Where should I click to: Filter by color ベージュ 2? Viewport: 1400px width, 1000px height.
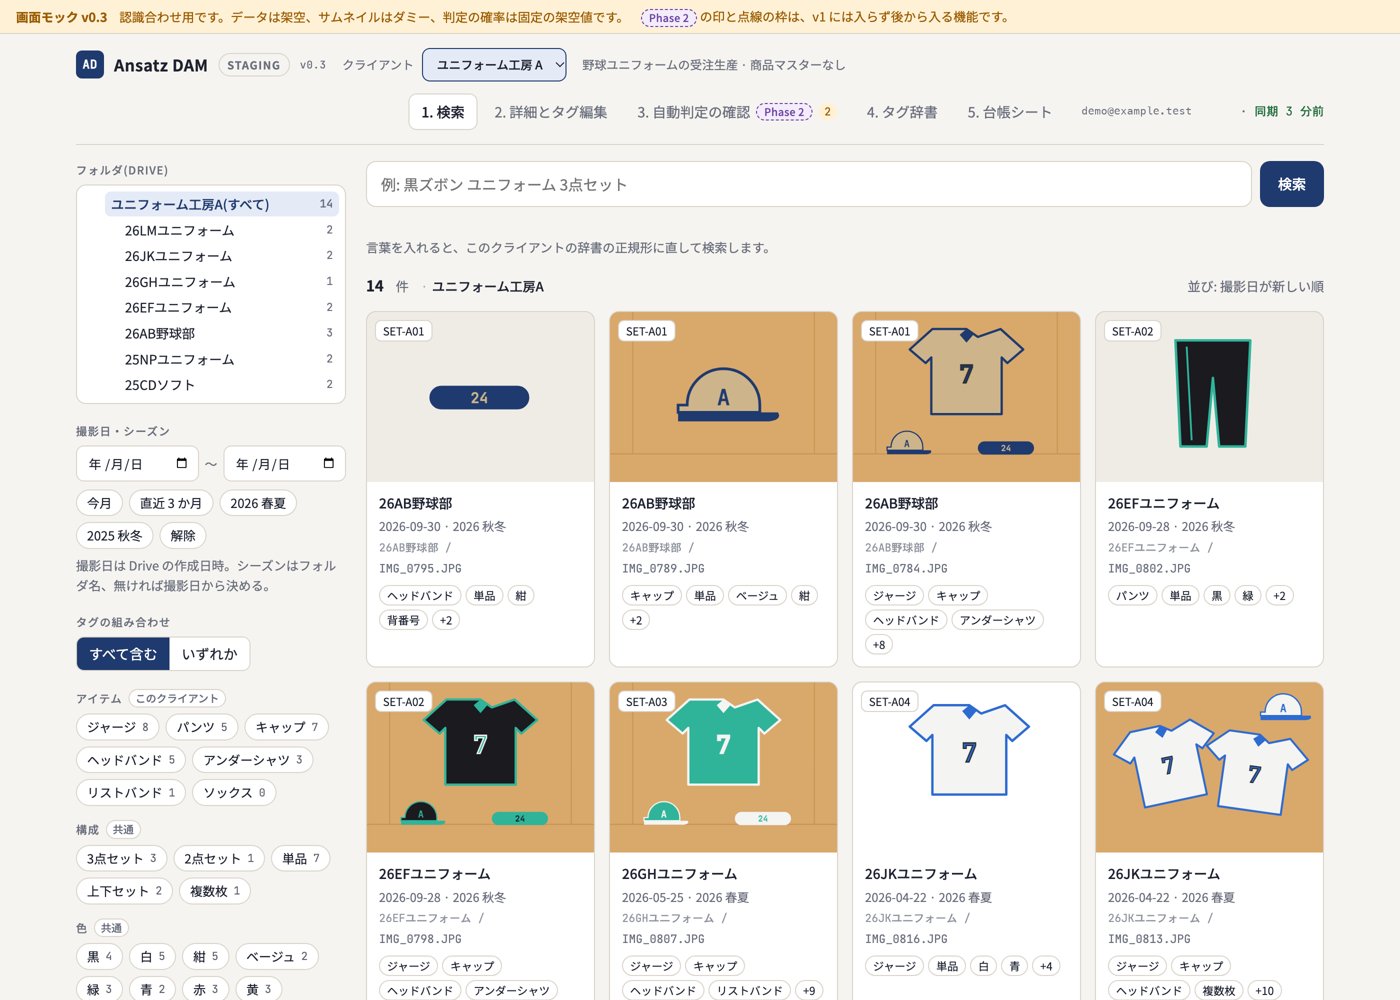[x=277, y=957]
